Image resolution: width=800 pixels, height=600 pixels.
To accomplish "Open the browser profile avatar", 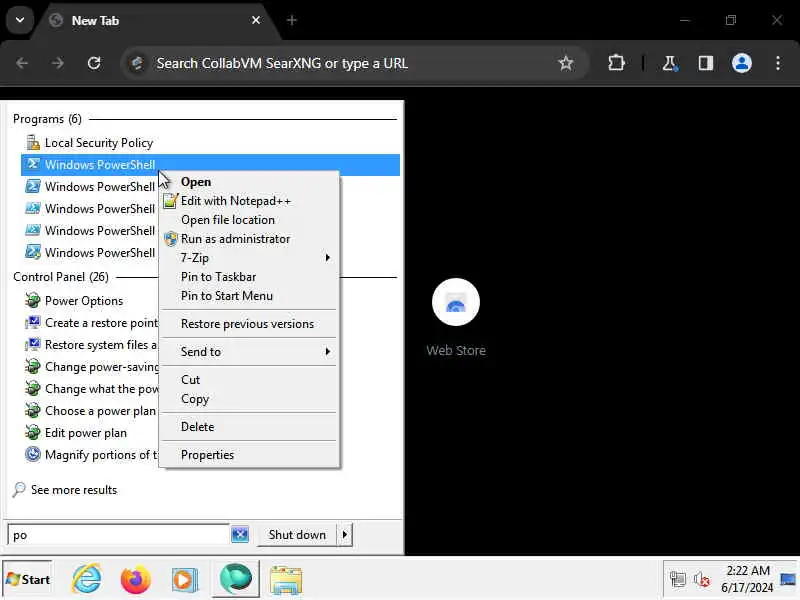I will point(741,63).
